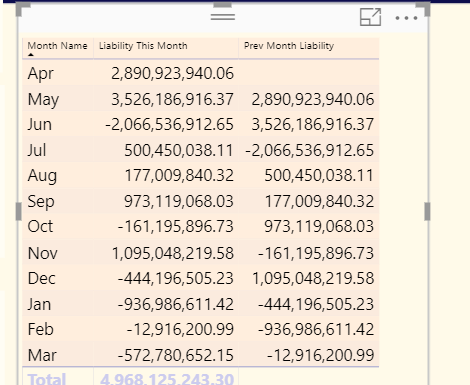Viewport: 470px width, 385px height.
Task: Click Apr's Liability This Month value 2,890,923,940.06
Action: [x=172, y=74]
